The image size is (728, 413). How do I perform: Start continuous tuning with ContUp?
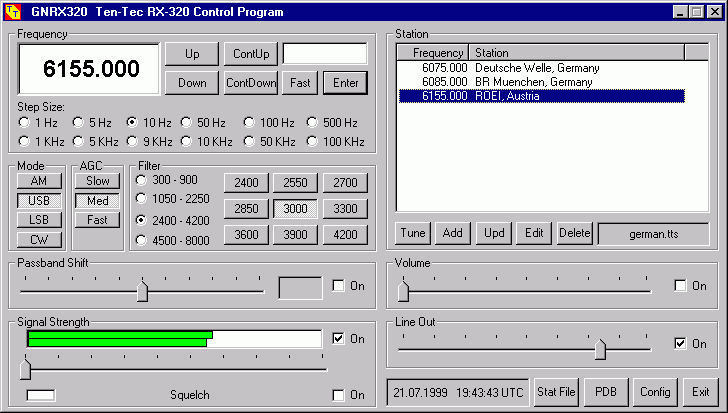251,54
